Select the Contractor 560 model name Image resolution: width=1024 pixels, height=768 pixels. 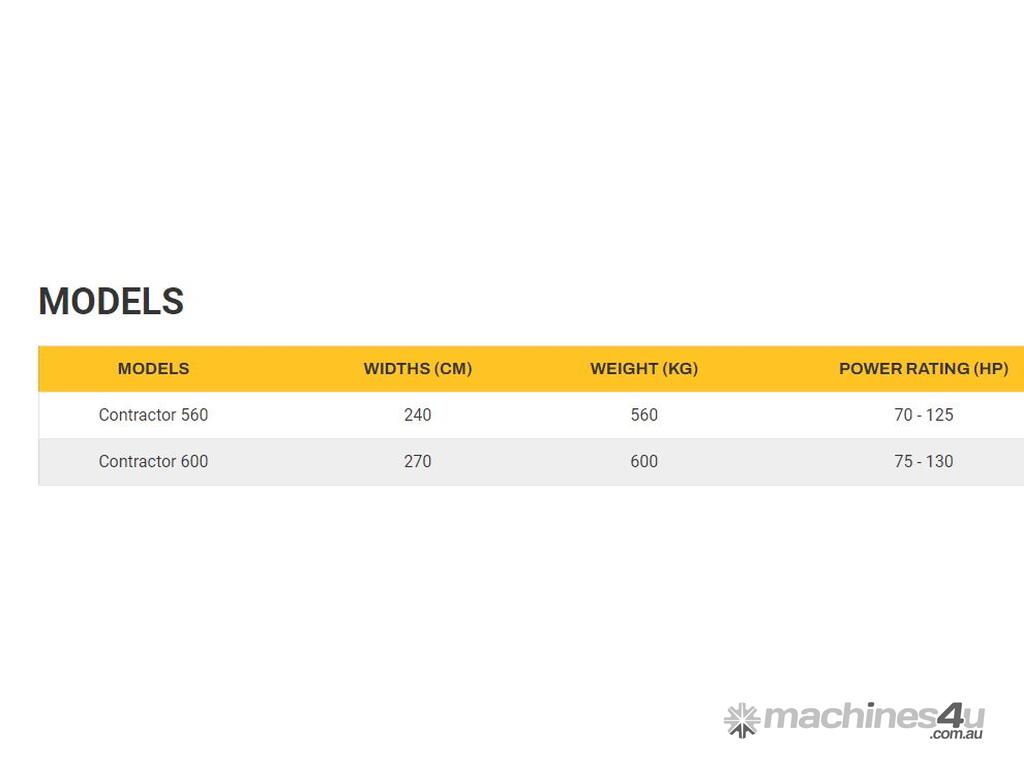(x=153, y=415)
